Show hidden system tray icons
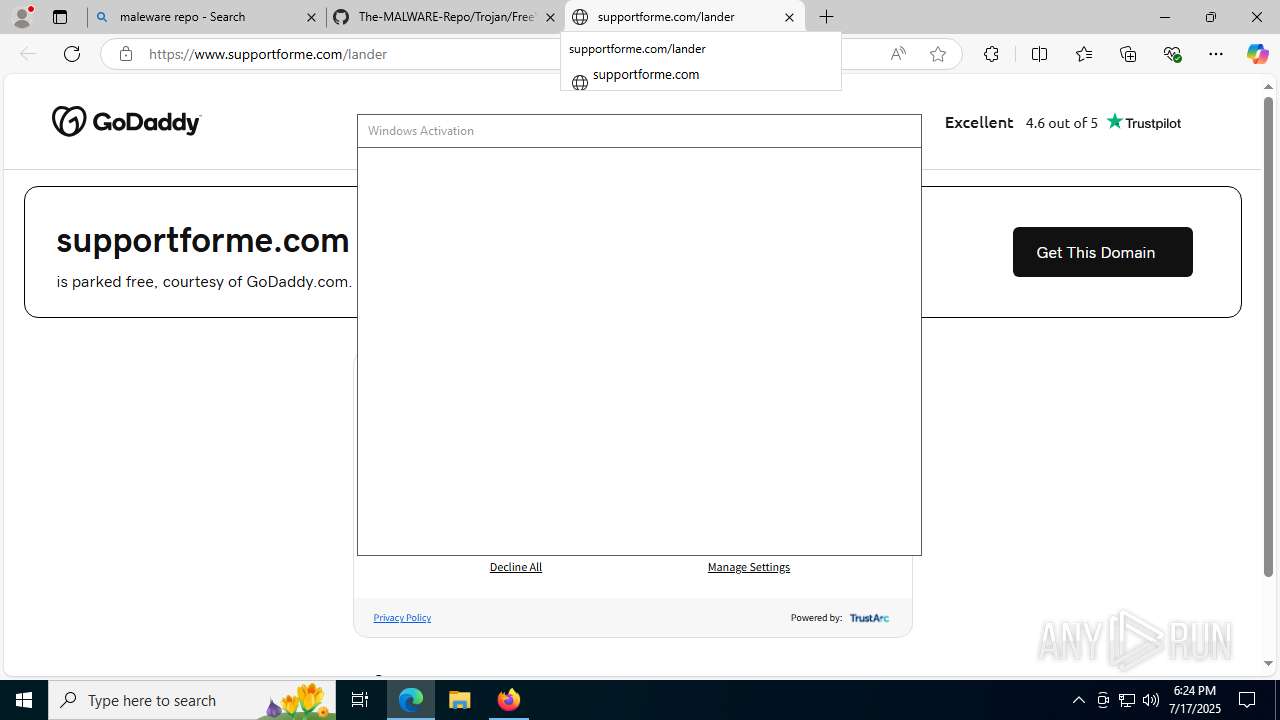 pyautogui.click(x=1079, y=700)
